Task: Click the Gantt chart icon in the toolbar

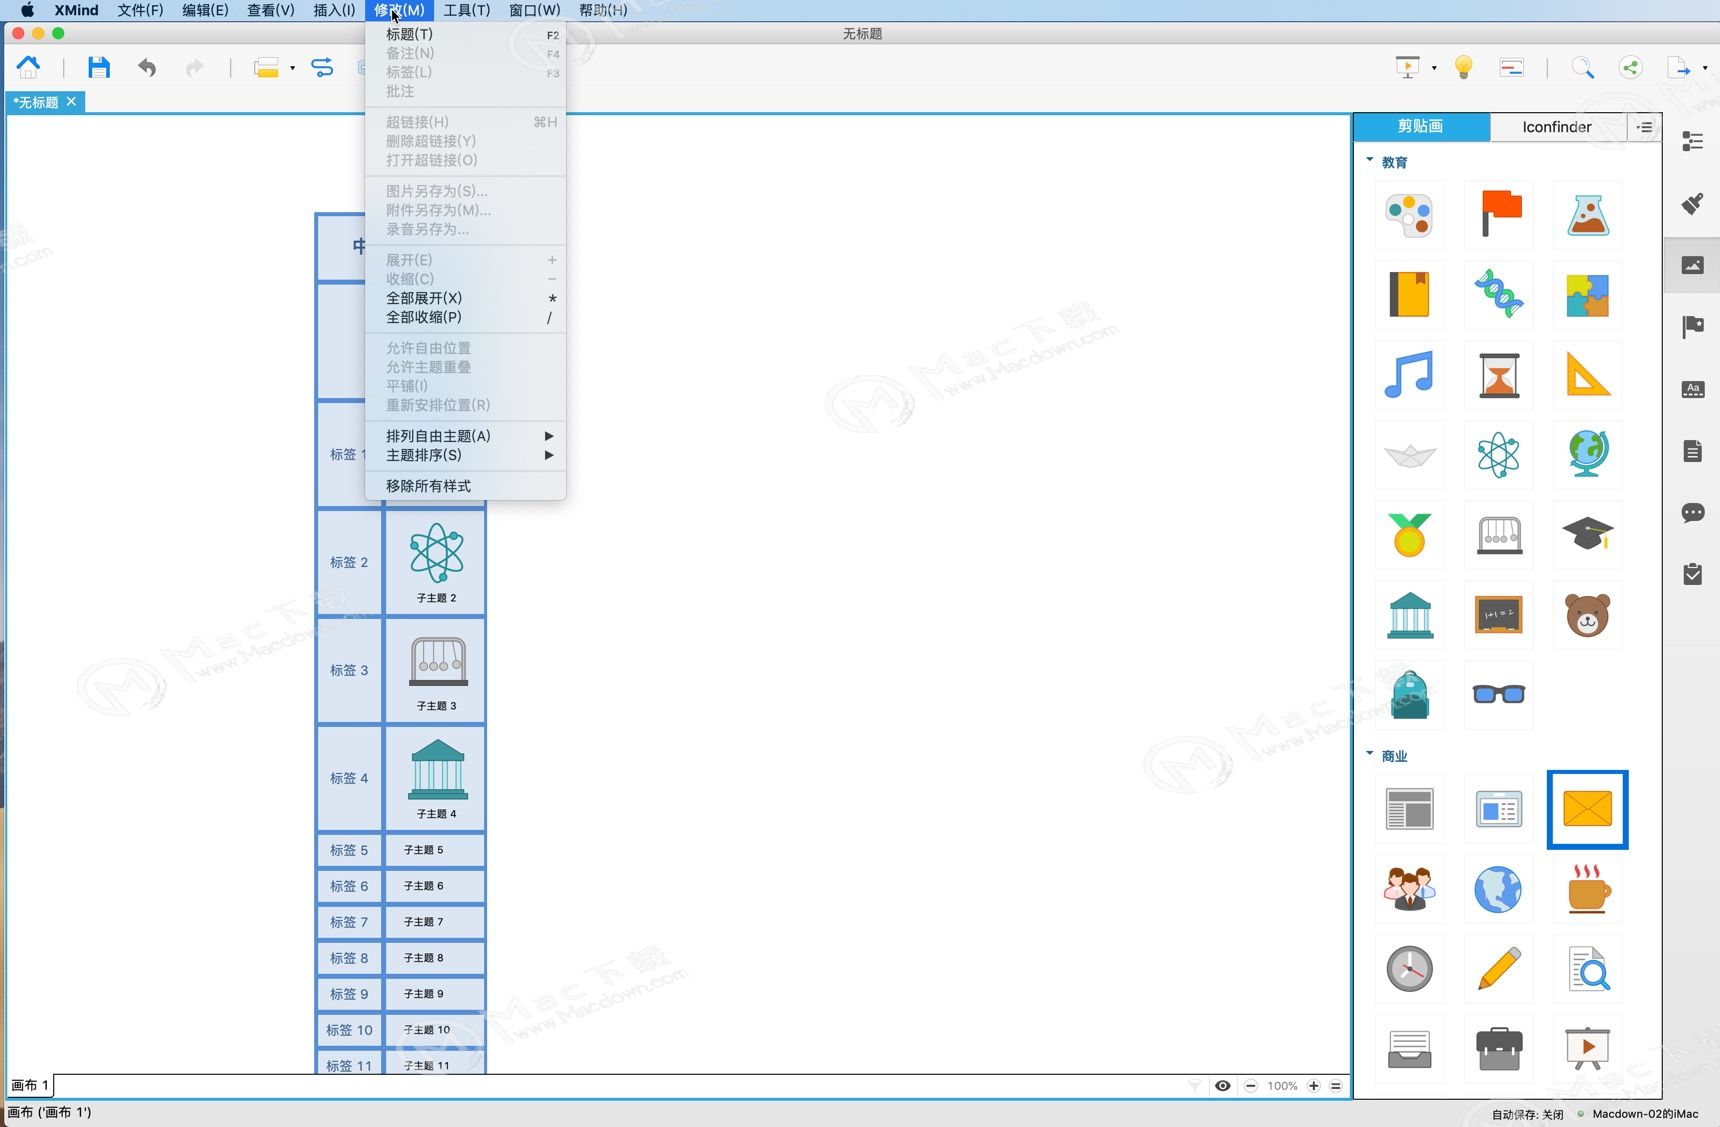Action: coord(1511,67)
